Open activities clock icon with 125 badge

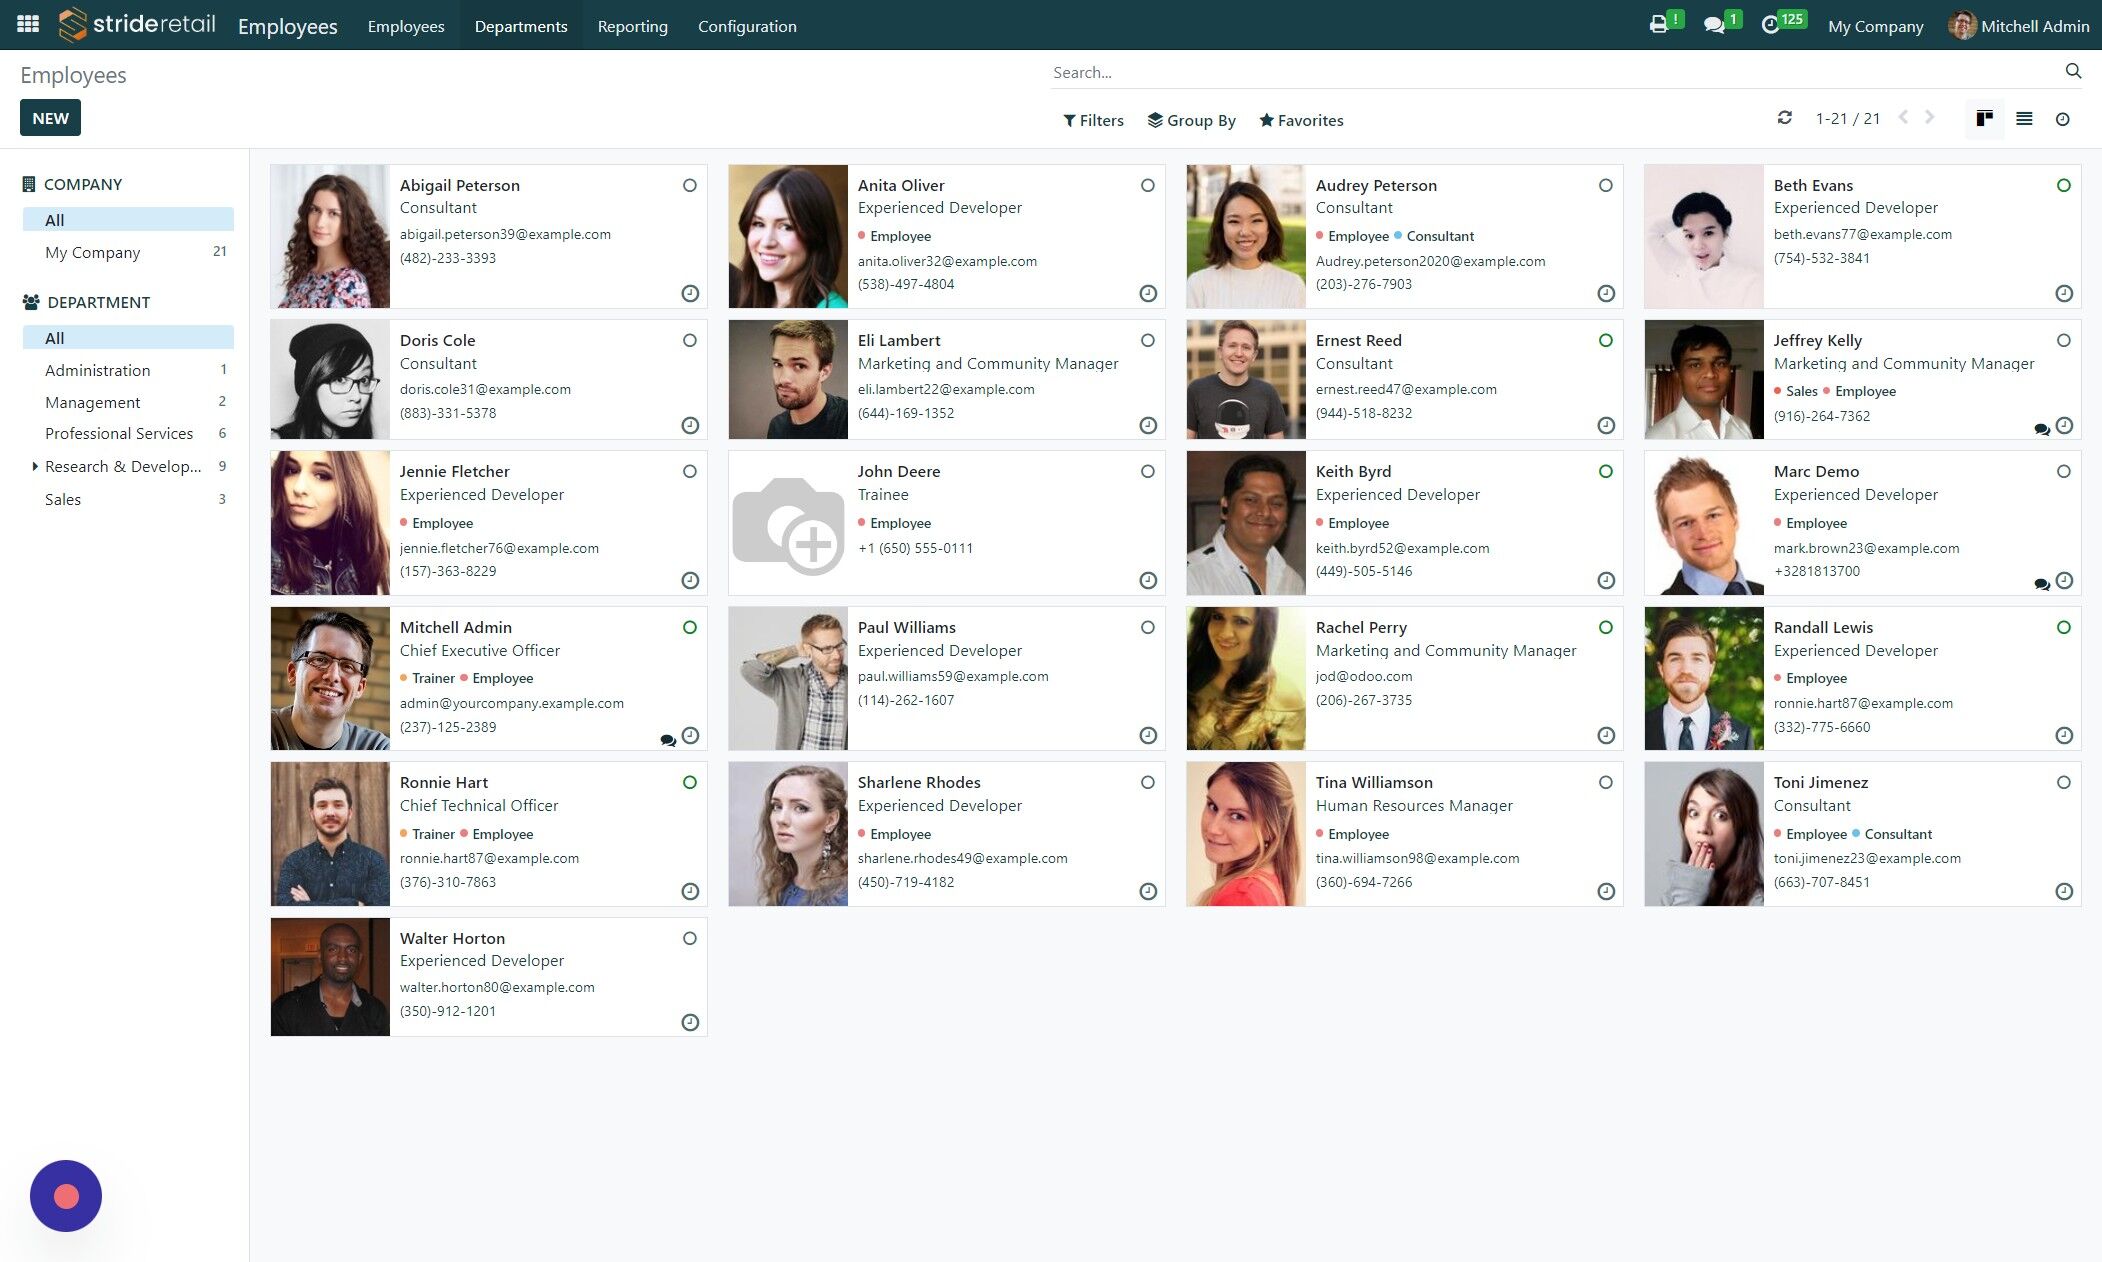(1770, 25)
